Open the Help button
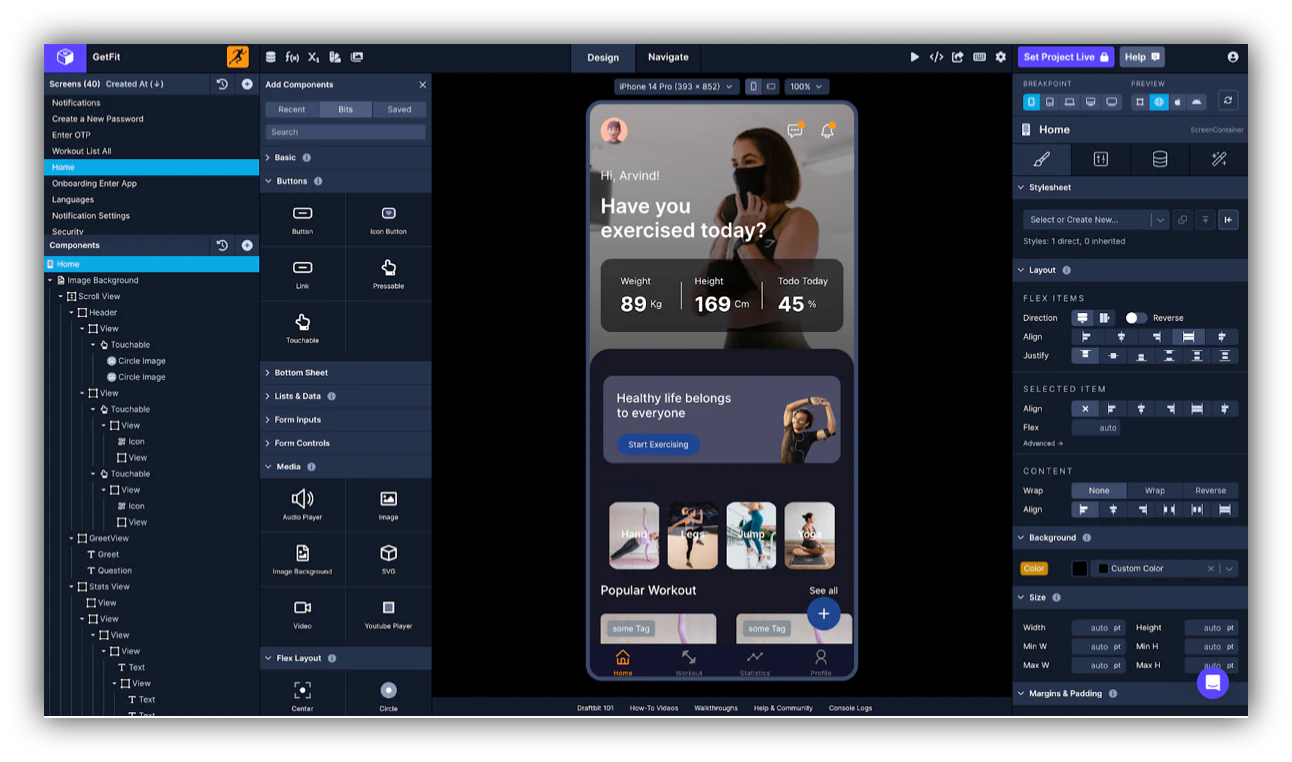1292x762 pixels. click(x=1142, y=57)
